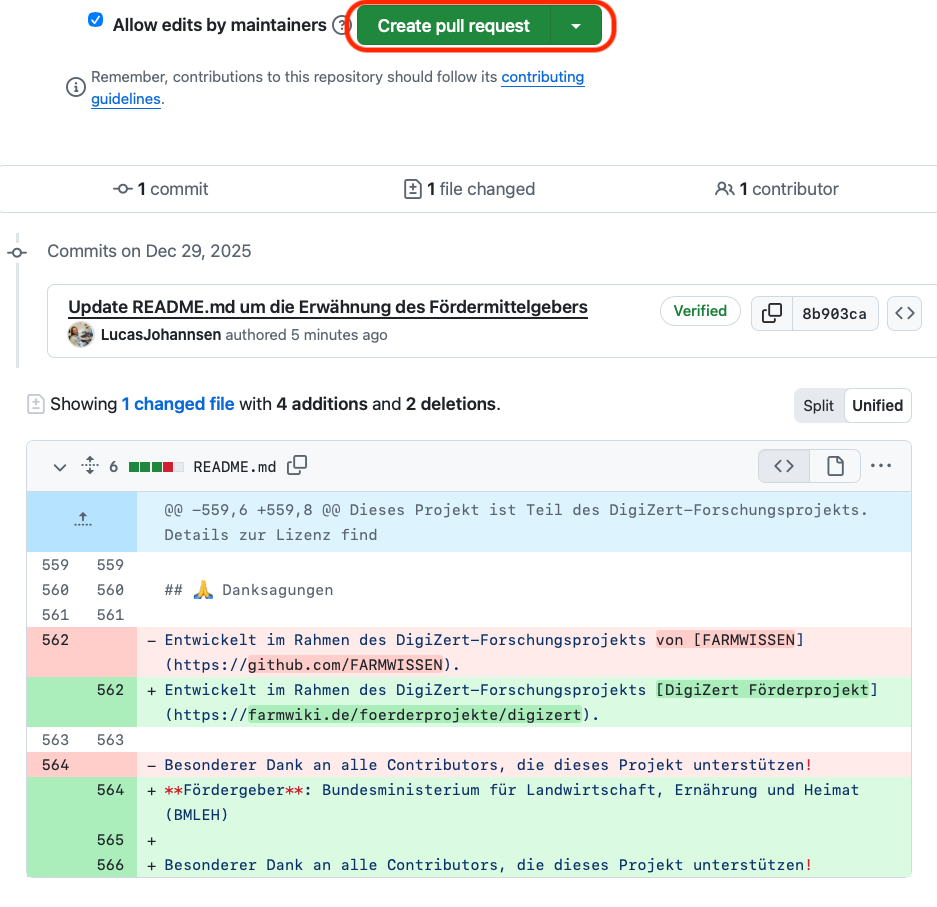Screen dimensions: 937x907
Task: Expand all lines of README.md diff
Action: click(x=90, y=466)
